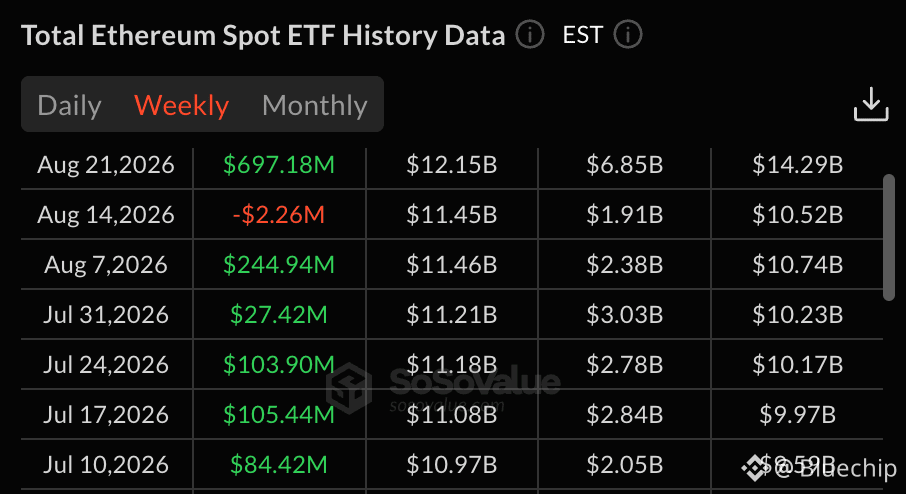Click the $11.18B value in Jul 24 row

click(452, 365)
